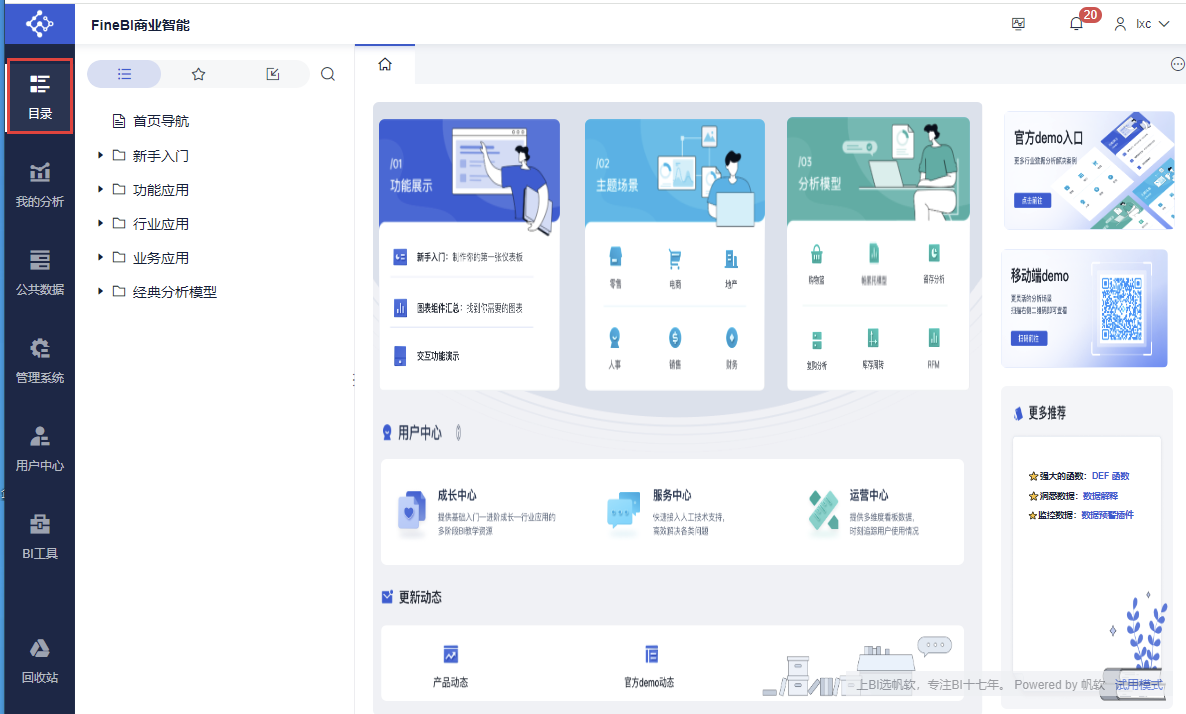Collapse the directory panel via divider handle
This screenshot has height=714, width=1186.
click(x=353, y=380)
